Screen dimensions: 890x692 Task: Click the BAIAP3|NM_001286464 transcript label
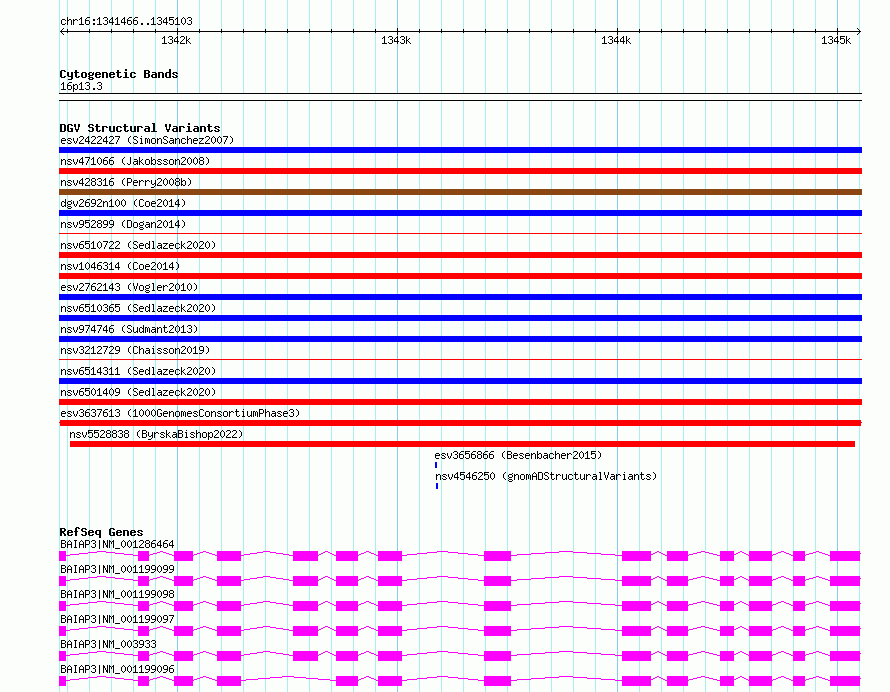point(117,544)
